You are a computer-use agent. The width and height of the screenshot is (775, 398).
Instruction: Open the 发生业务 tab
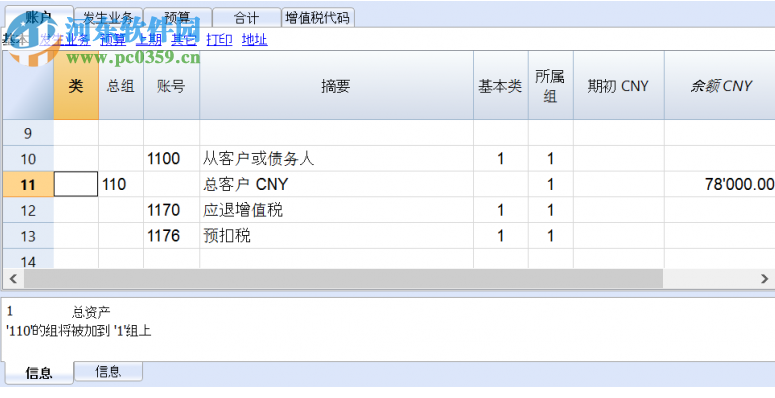[108, 18]
